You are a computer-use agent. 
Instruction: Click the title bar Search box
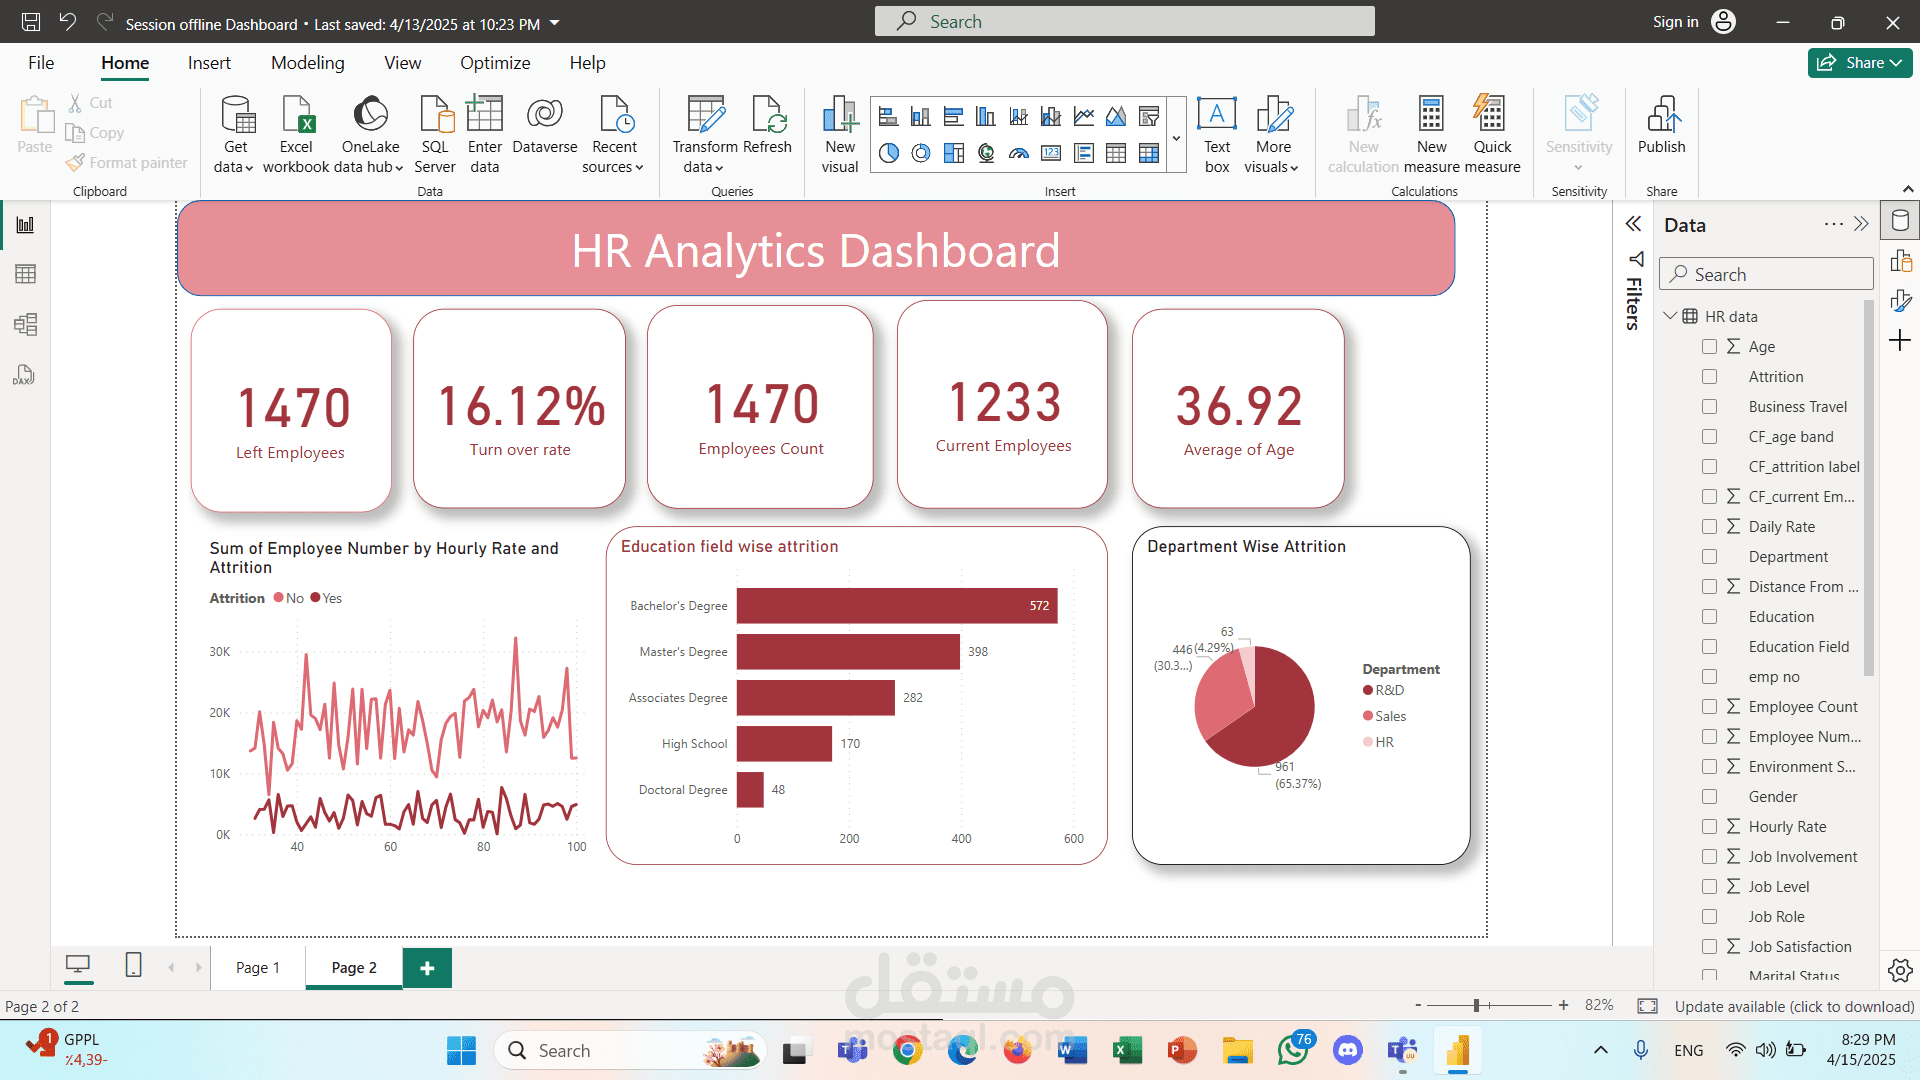point(1124,21)
